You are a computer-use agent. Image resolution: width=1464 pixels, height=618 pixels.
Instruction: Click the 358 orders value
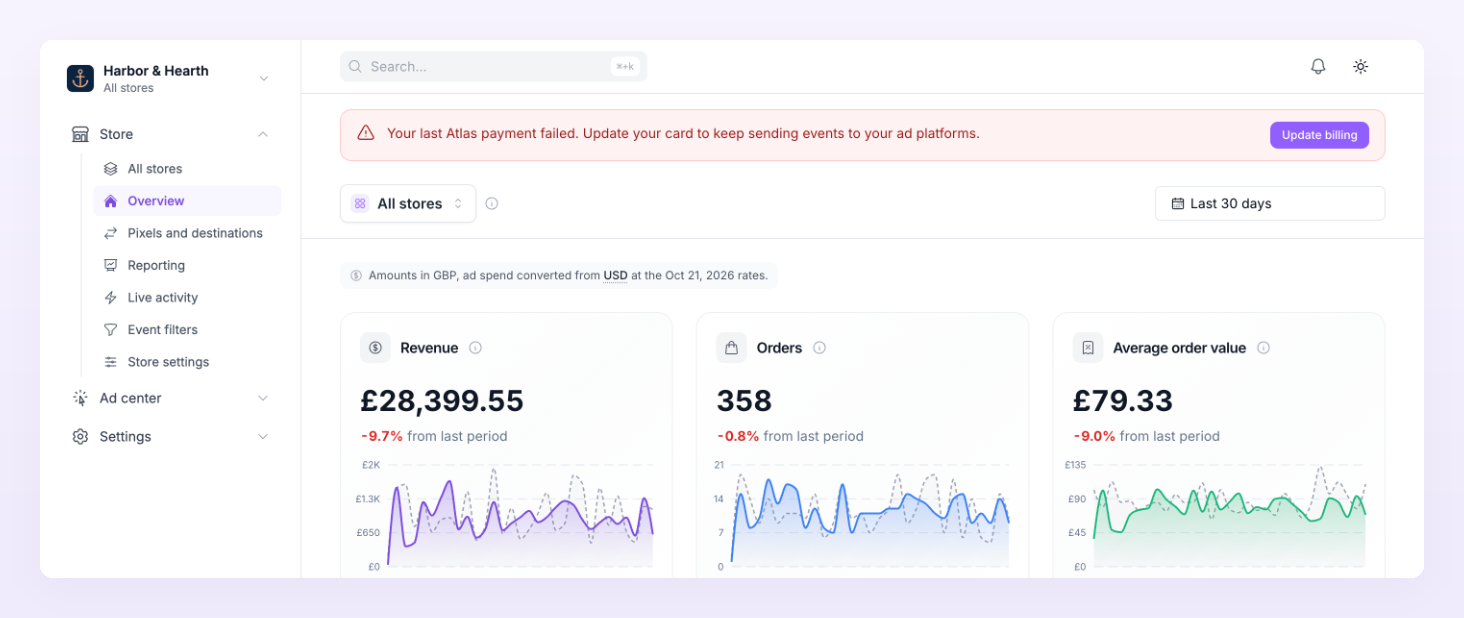744,401
